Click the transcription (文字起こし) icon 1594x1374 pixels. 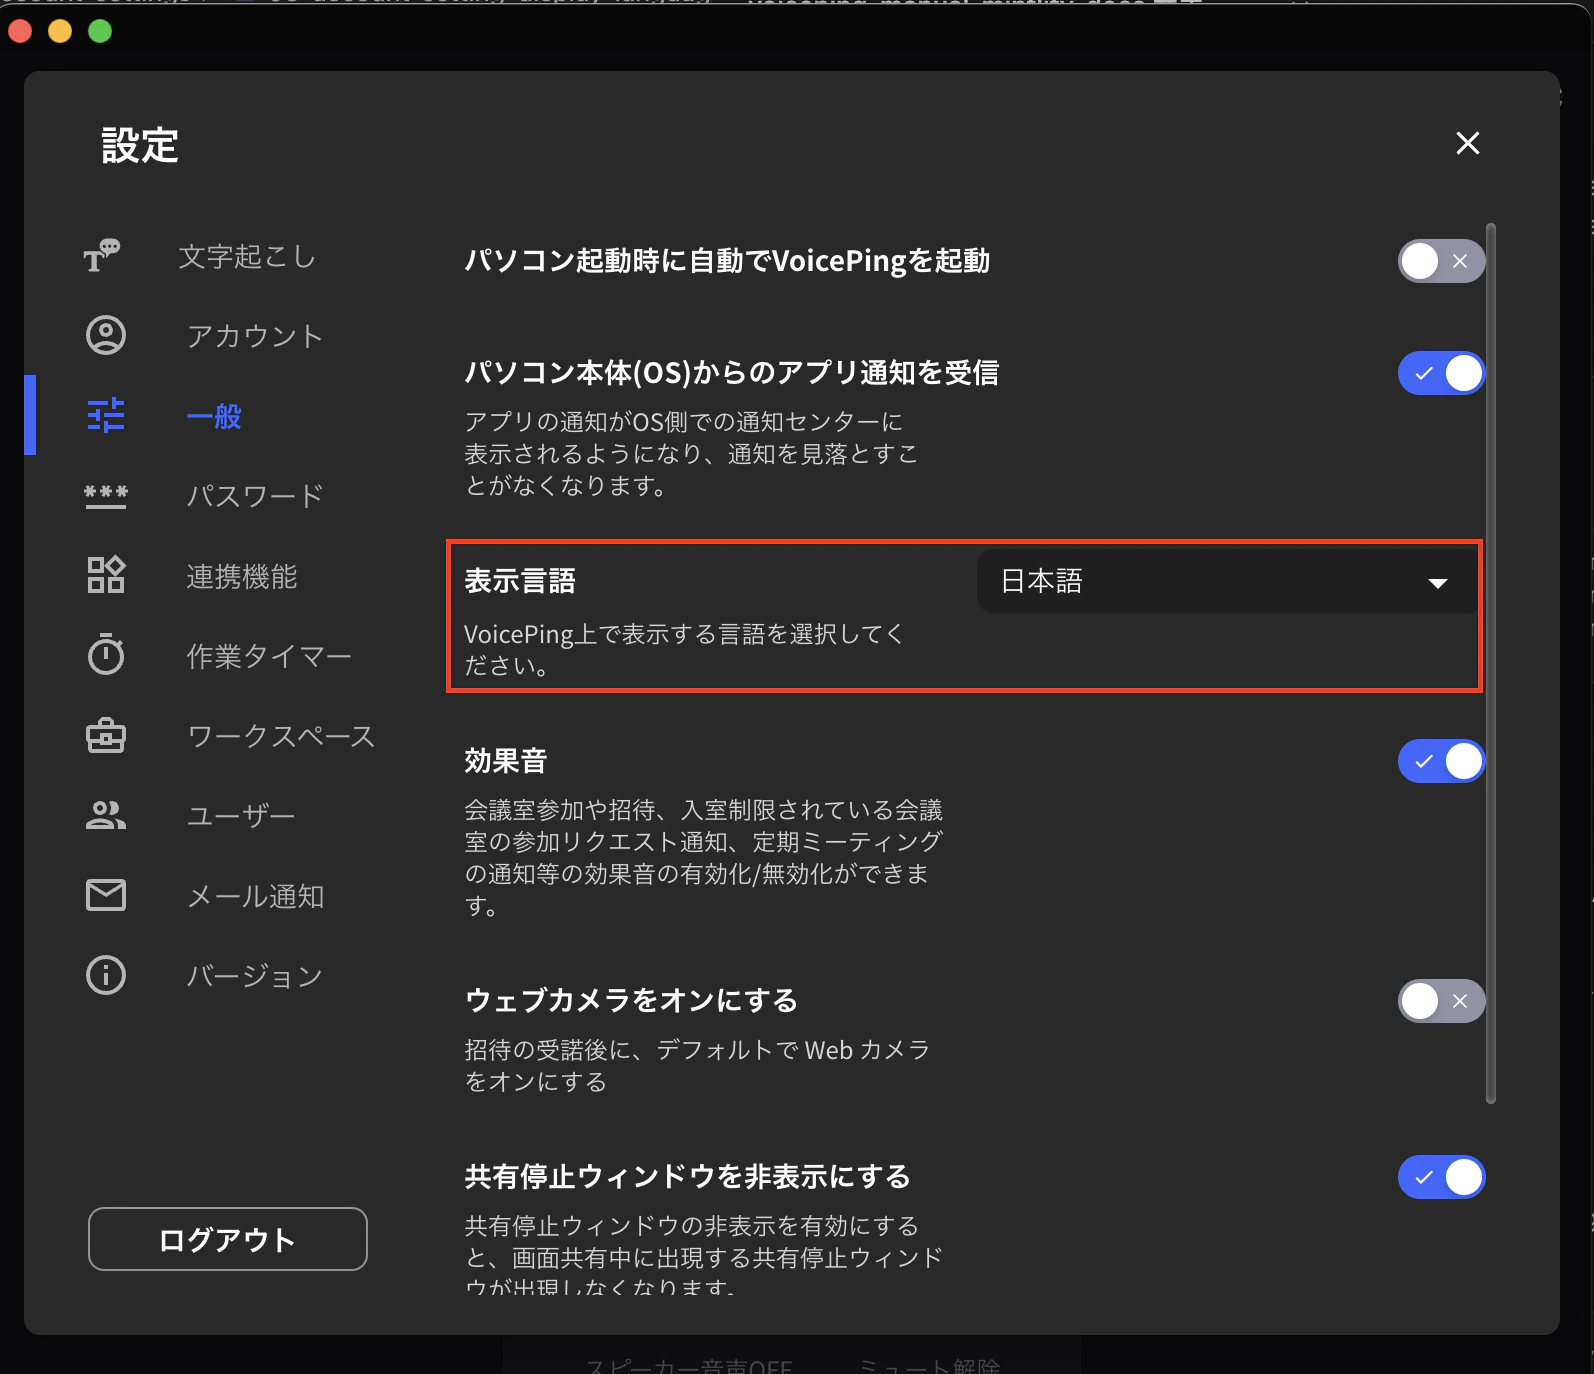click(102, 256)
